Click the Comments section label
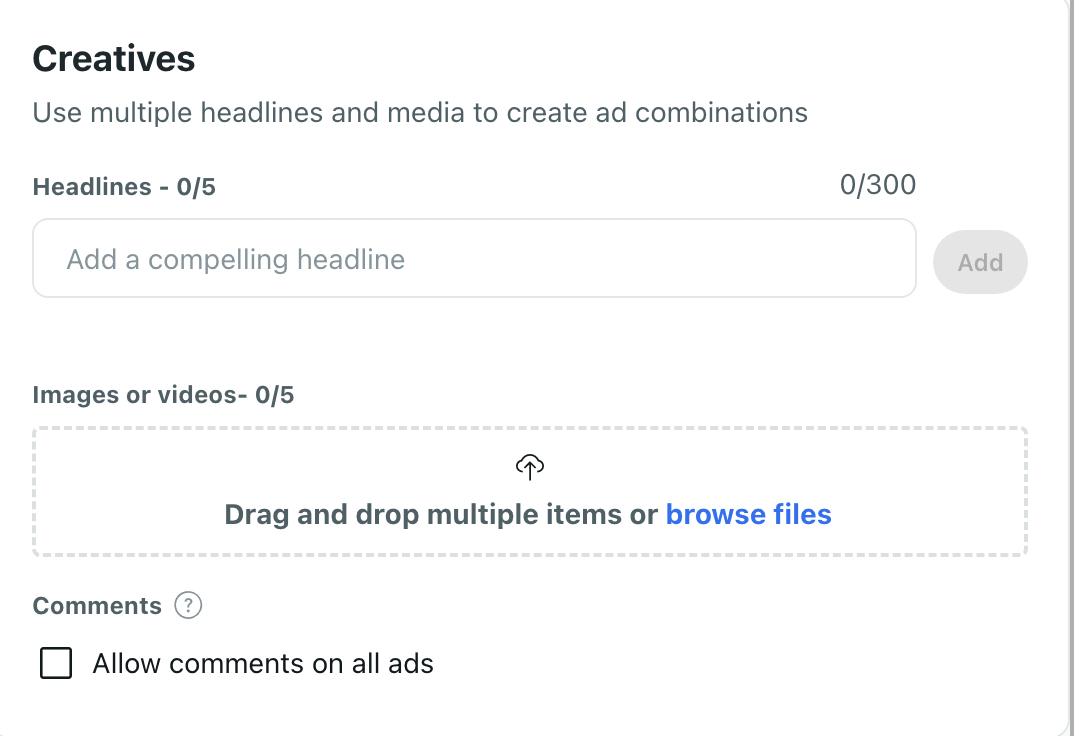 click(97, 606)
